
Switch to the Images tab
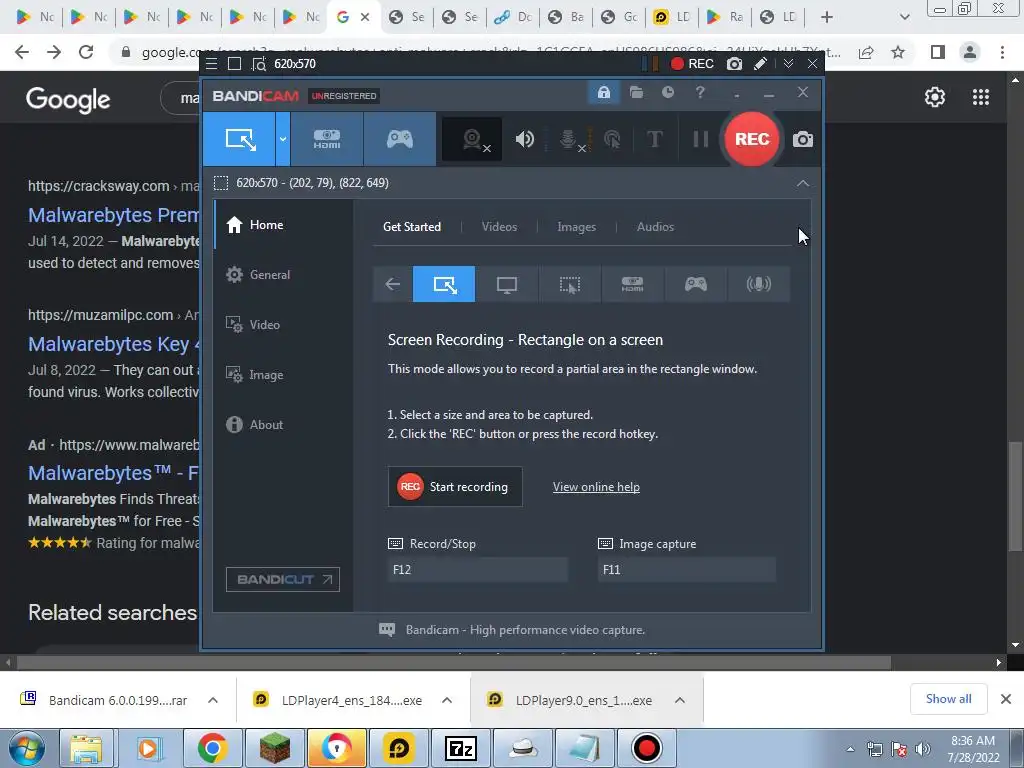576,227
